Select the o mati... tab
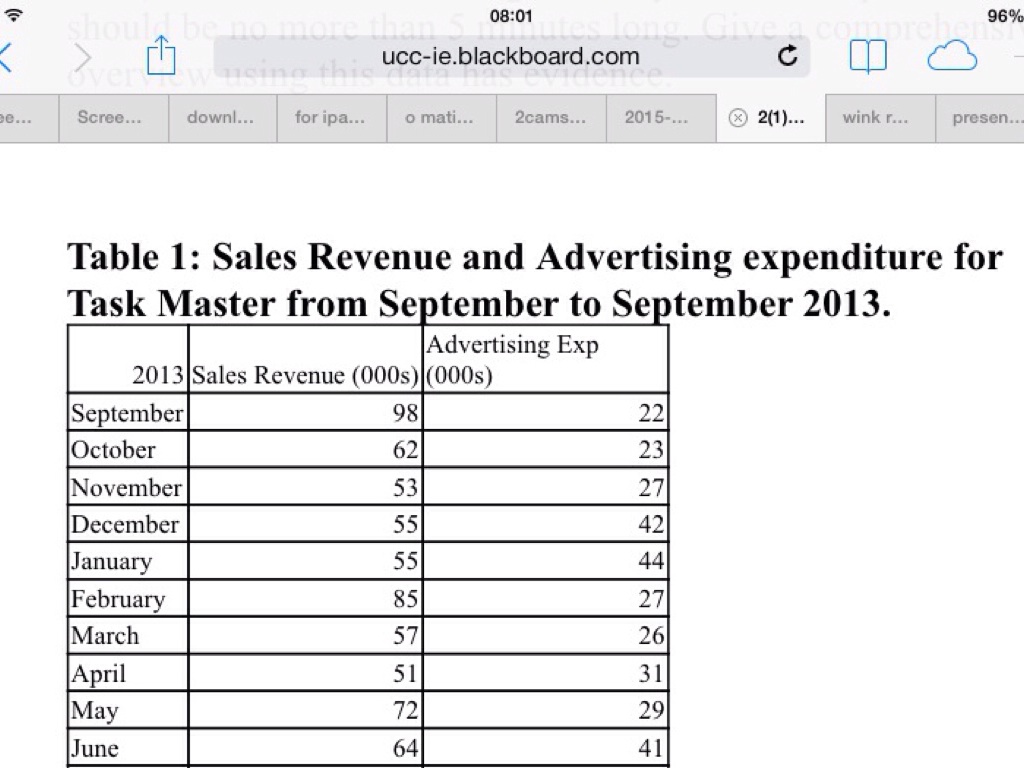Image resolution: width=1024 pixels, height=768 pixels. coord(439,118)
